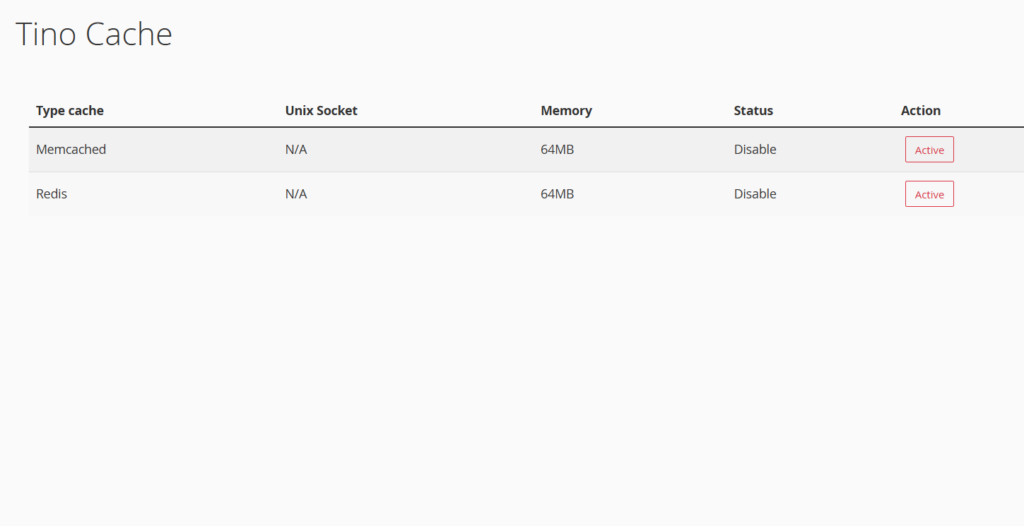Click the Status column header
This screenshot has width=1024, height=526.
tap(753, 110)
